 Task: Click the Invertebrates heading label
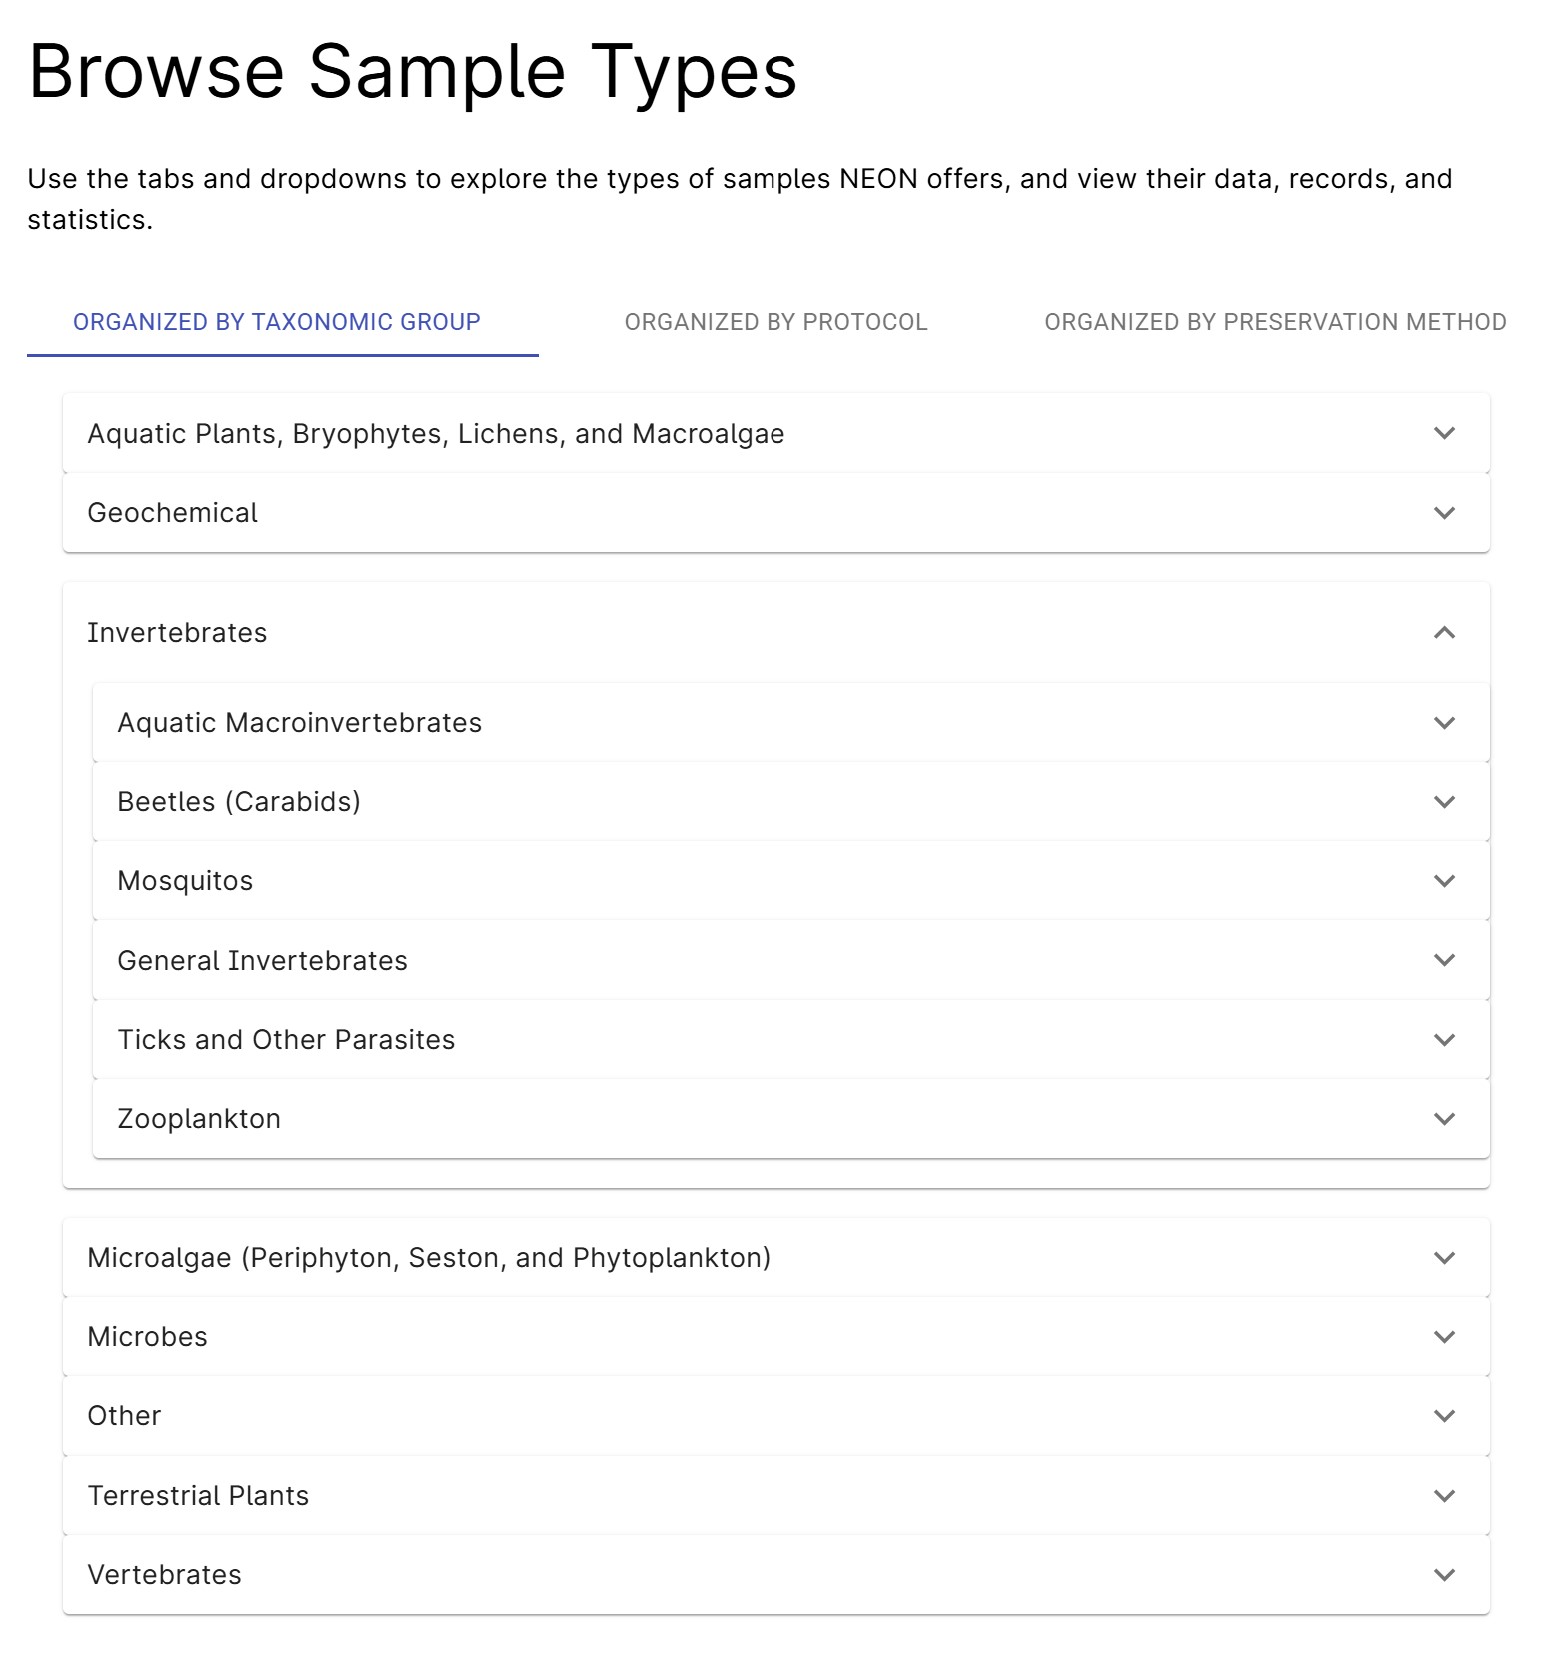pos(177,632)
